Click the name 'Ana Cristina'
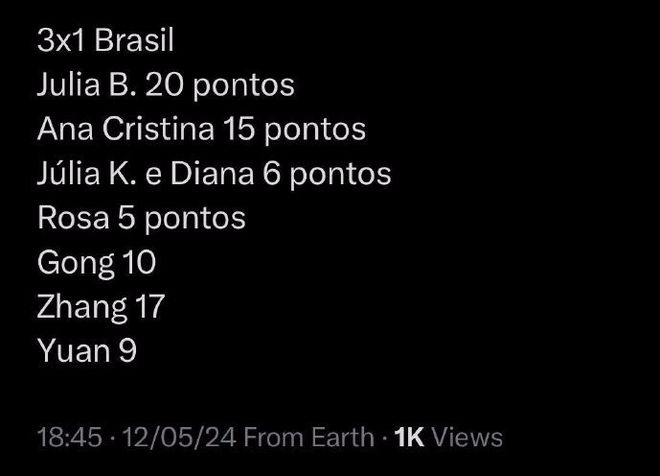This screenshot has height=476, width=660. (125, 128)
